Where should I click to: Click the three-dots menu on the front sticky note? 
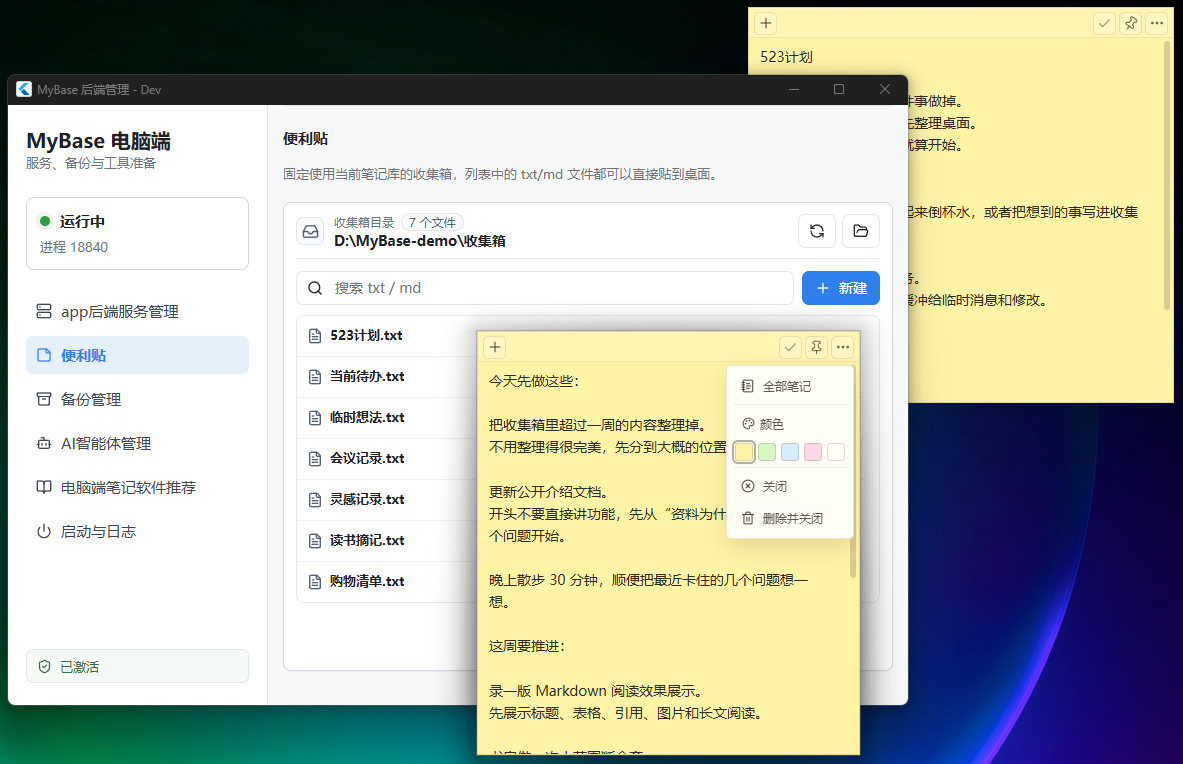click(843, 347)
